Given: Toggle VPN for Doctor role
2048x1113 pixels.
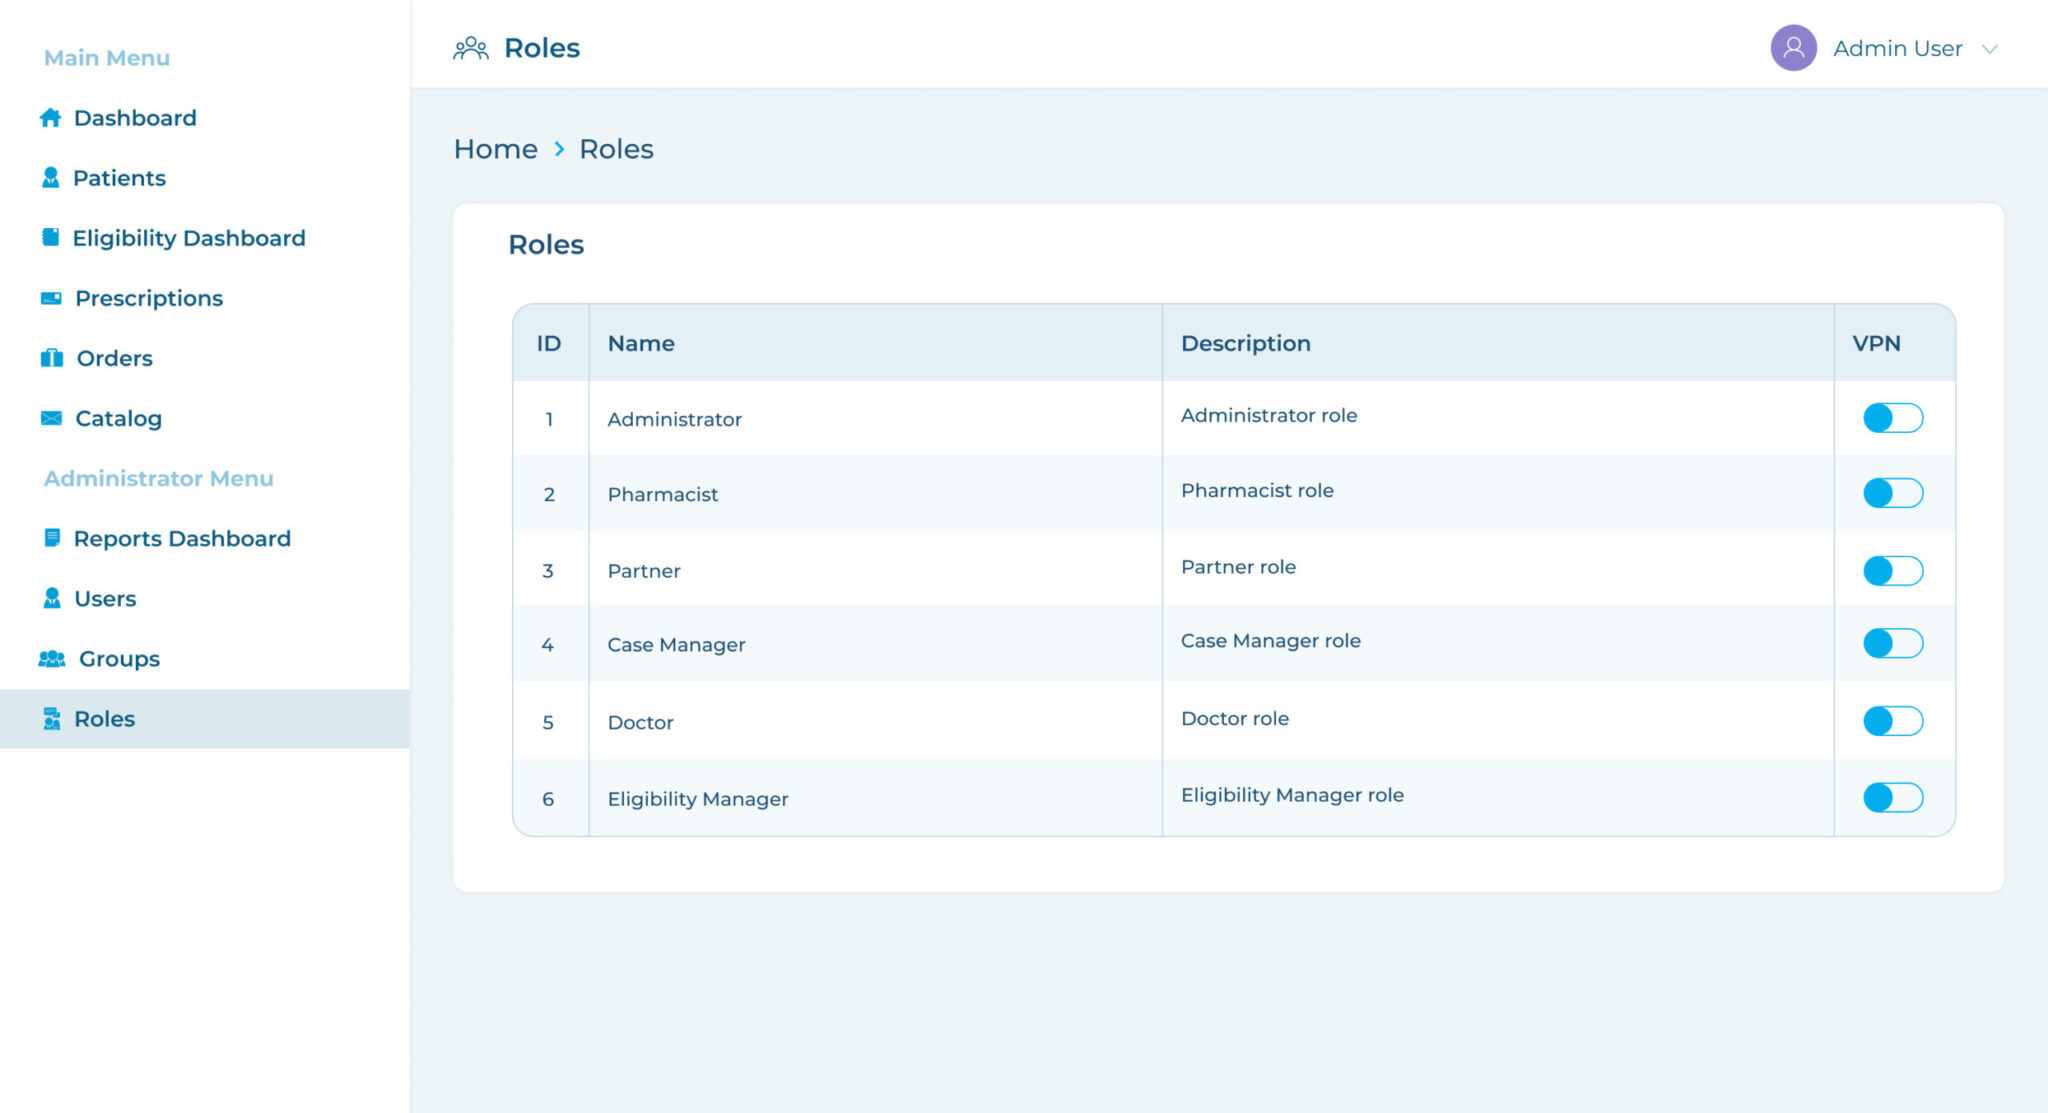Looking at the screenshot, I should coord(1893,721).
